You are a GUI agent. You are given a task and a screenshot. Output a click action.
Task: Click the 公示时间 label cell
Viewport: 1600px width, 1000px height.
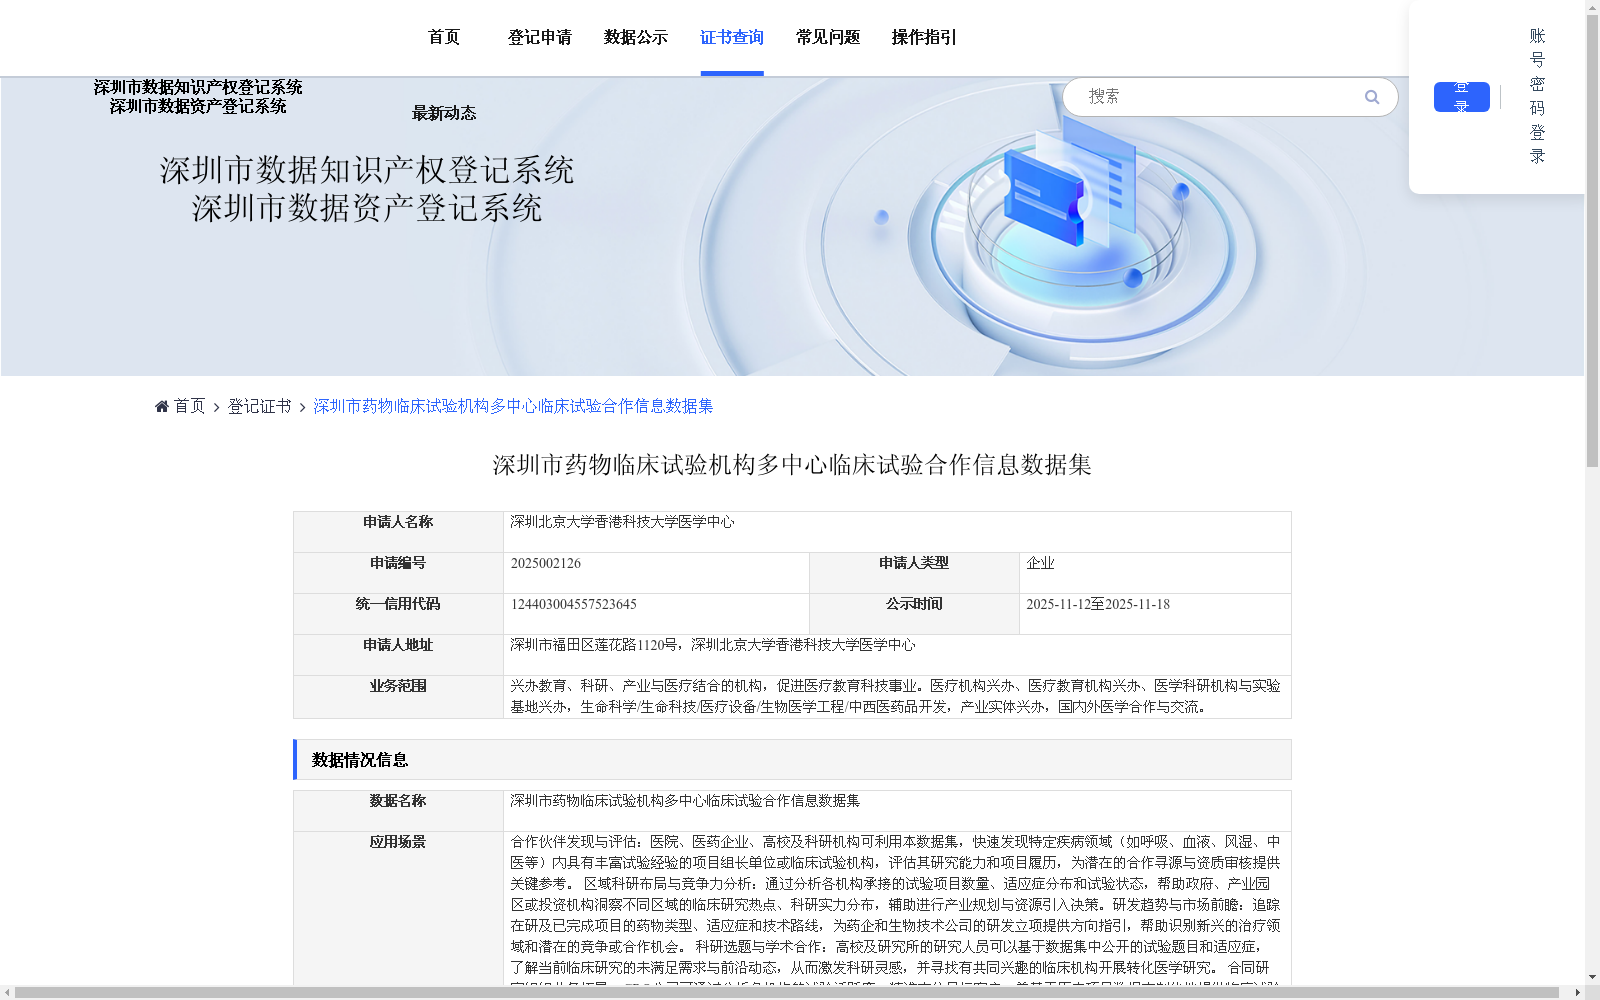[914, 614]
